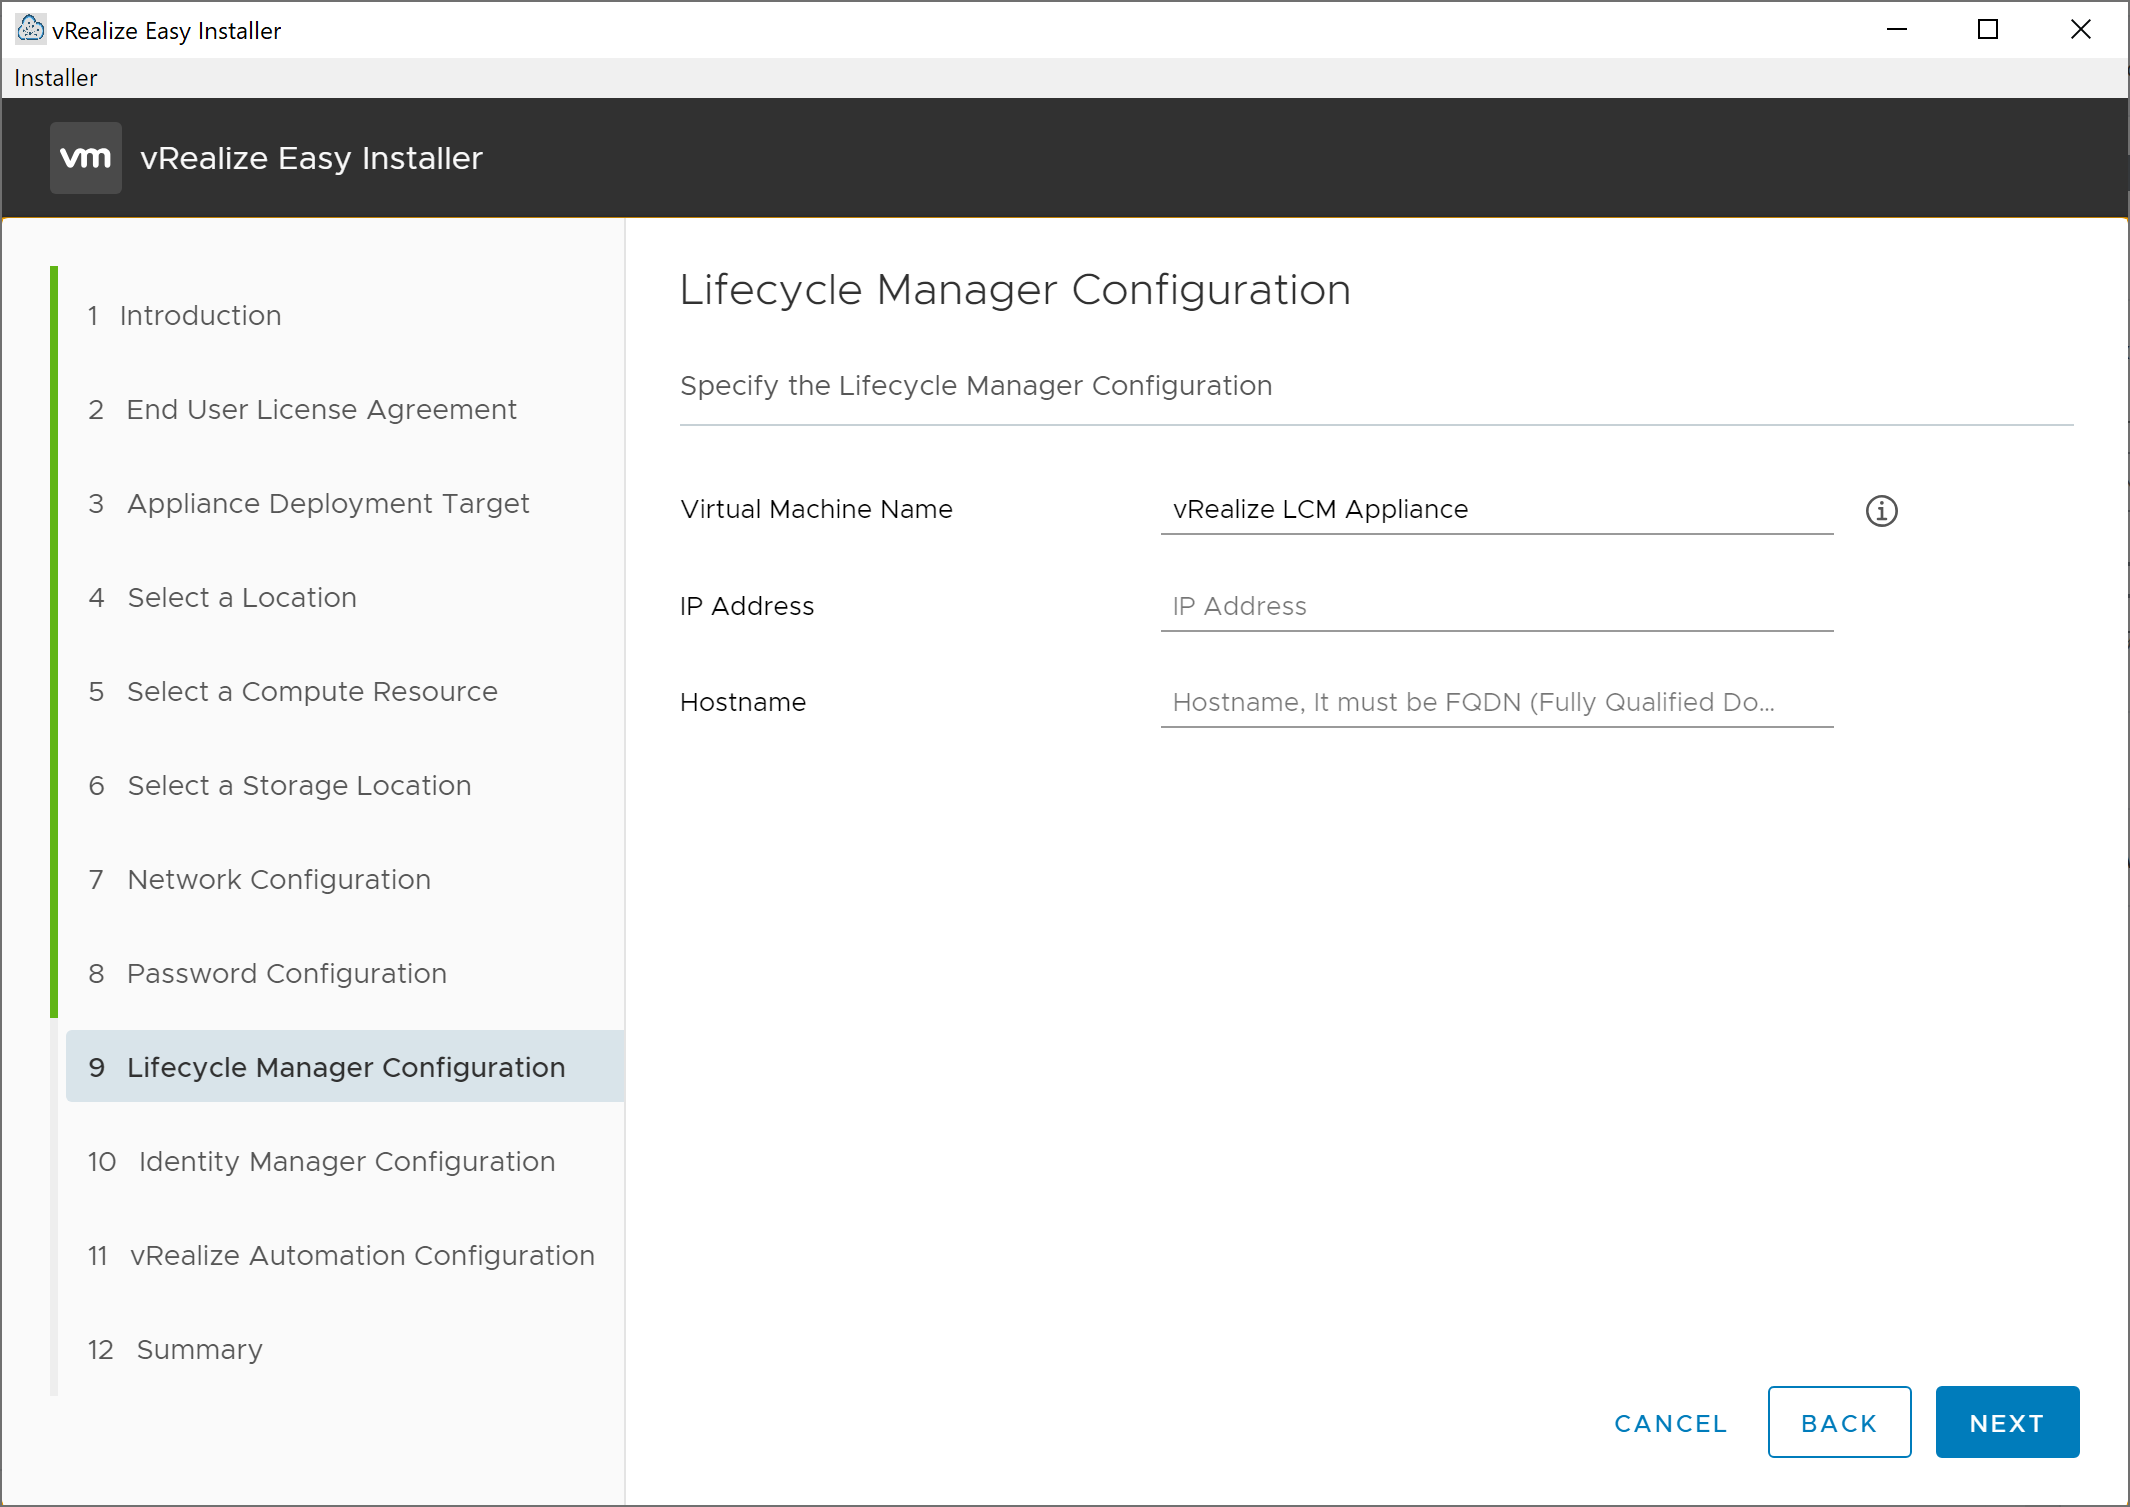Viewport: 2130px width, 1507px height.
Task: Click the VMware vm logo icon
Action: click(x=86, y=158)
